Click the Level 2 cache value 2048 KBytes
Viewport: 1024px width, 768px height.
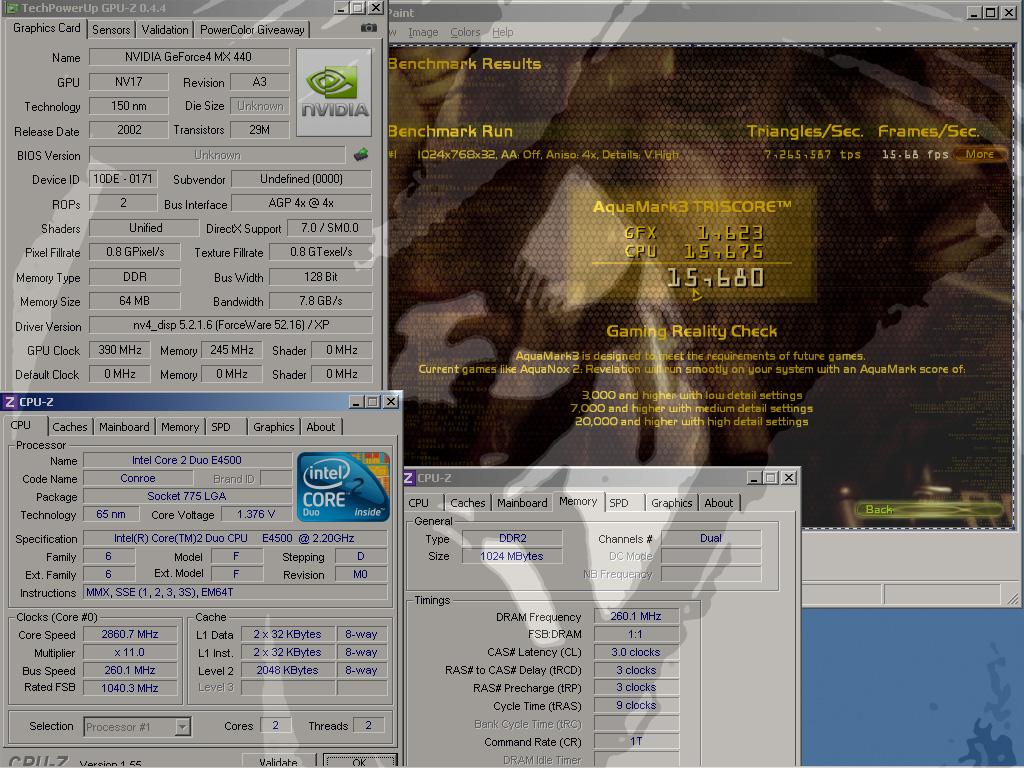(x=287, y=670)
